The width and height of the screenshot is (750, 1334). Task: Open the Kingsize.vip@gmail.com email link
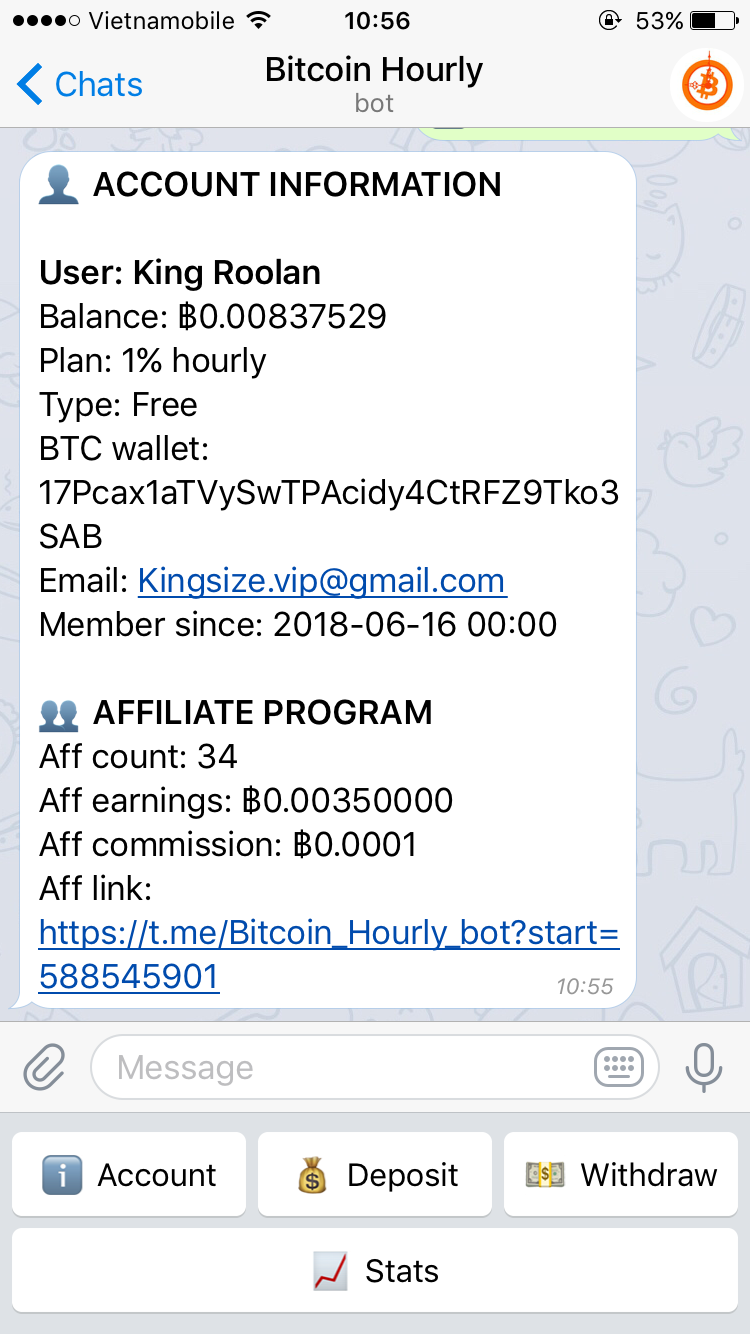click(x=322, y=581)
